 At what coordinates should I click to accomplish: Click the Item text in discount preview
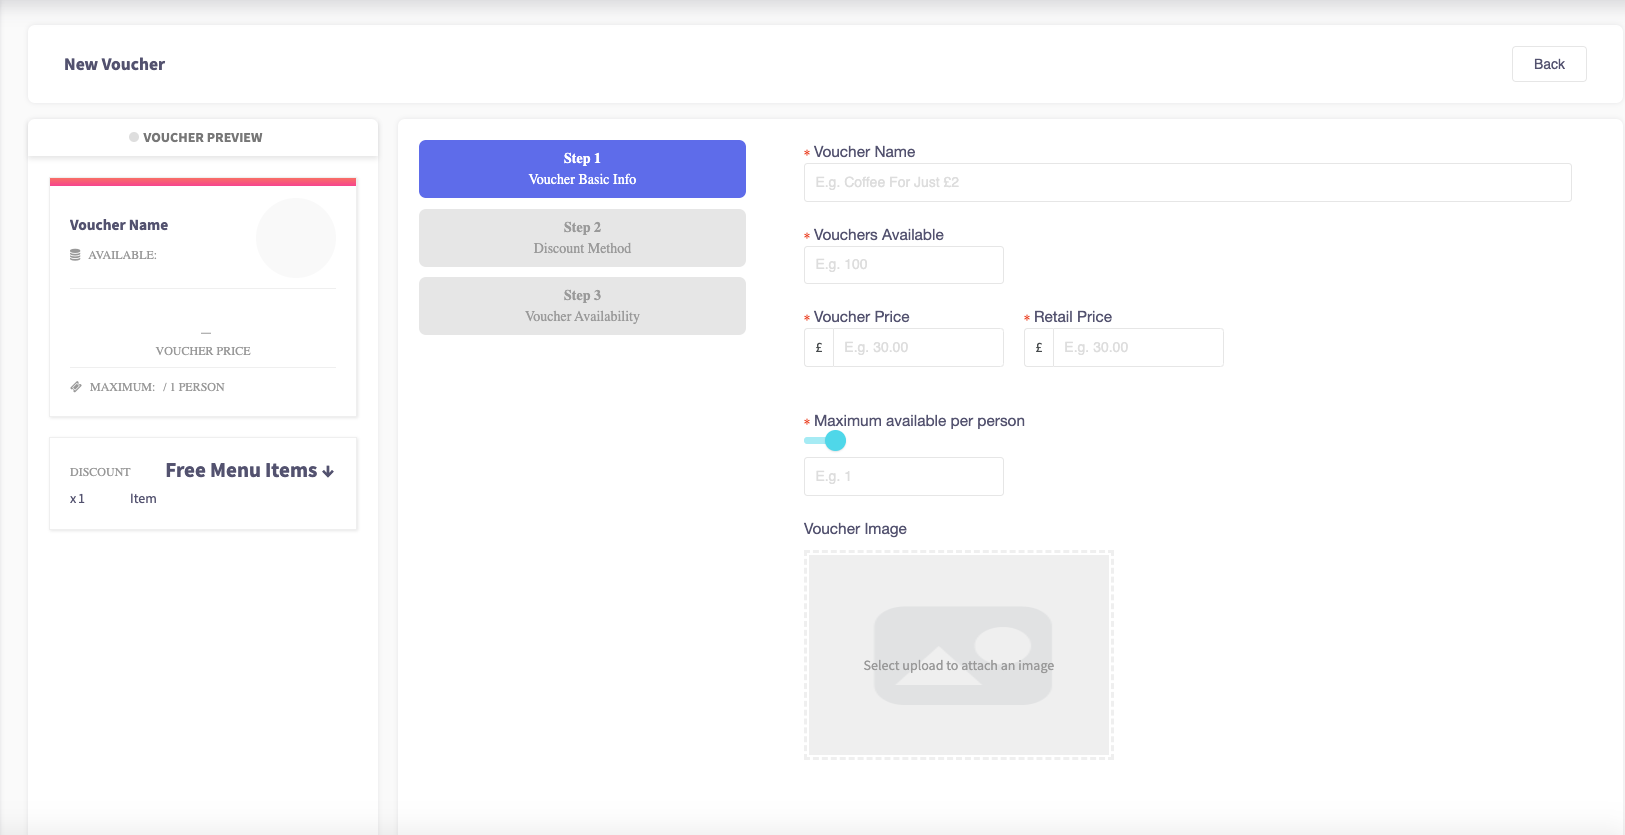(143, 499)
